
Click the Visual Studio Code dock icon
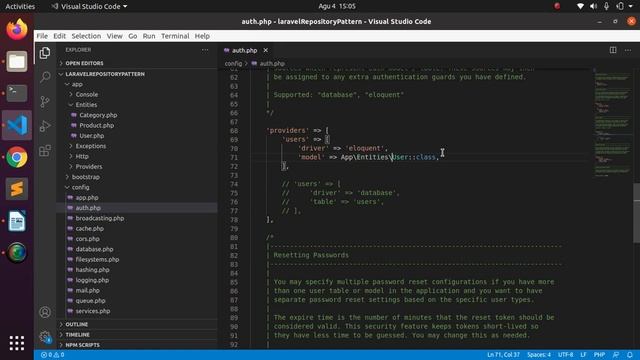17,125
